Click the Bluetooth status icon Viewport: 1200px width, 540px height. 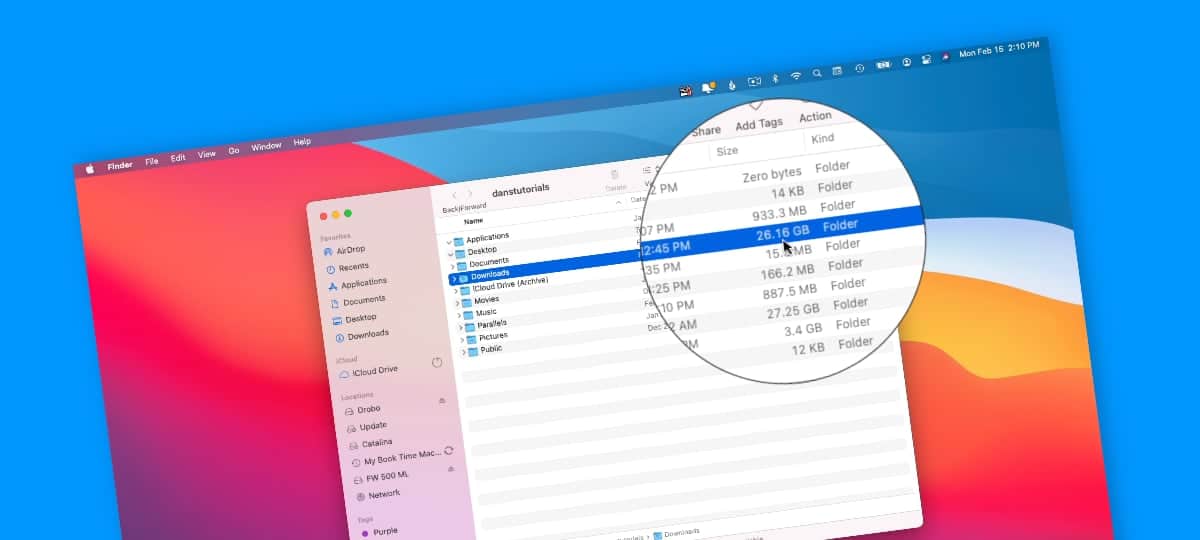pos(775,78)
